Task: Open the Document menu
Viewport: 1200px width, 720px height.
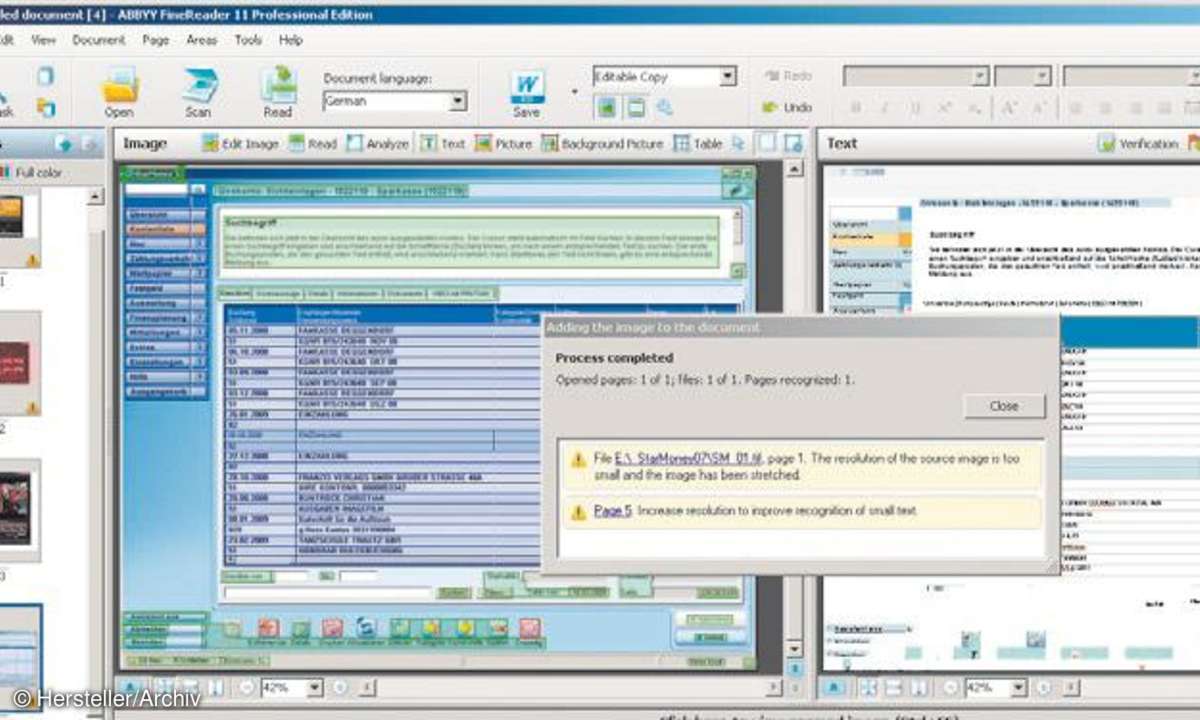Action: click(x=99, y=40)
